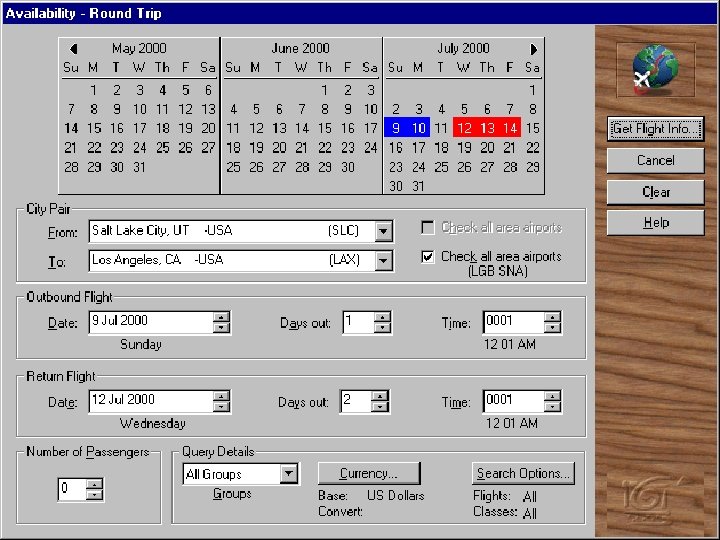Click the May 2000 month heading
This screenshot has height=540, width=720.
tap(139, 48)
